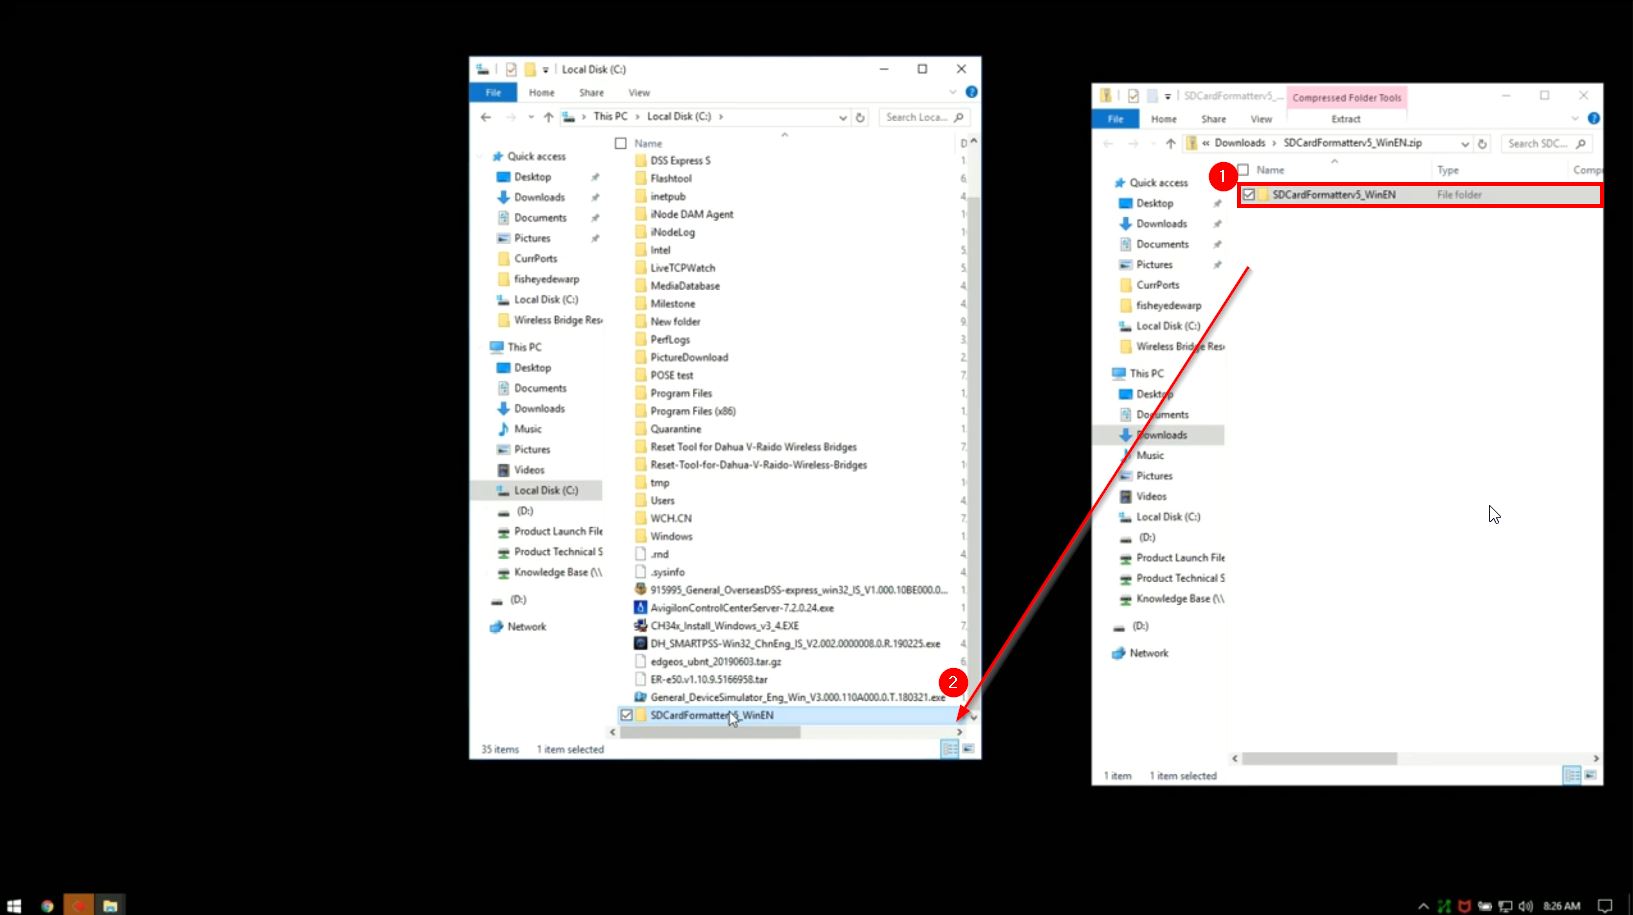Show hidden system tray icons
This screenshot has width=1633, height=915.
[1423, 906]
